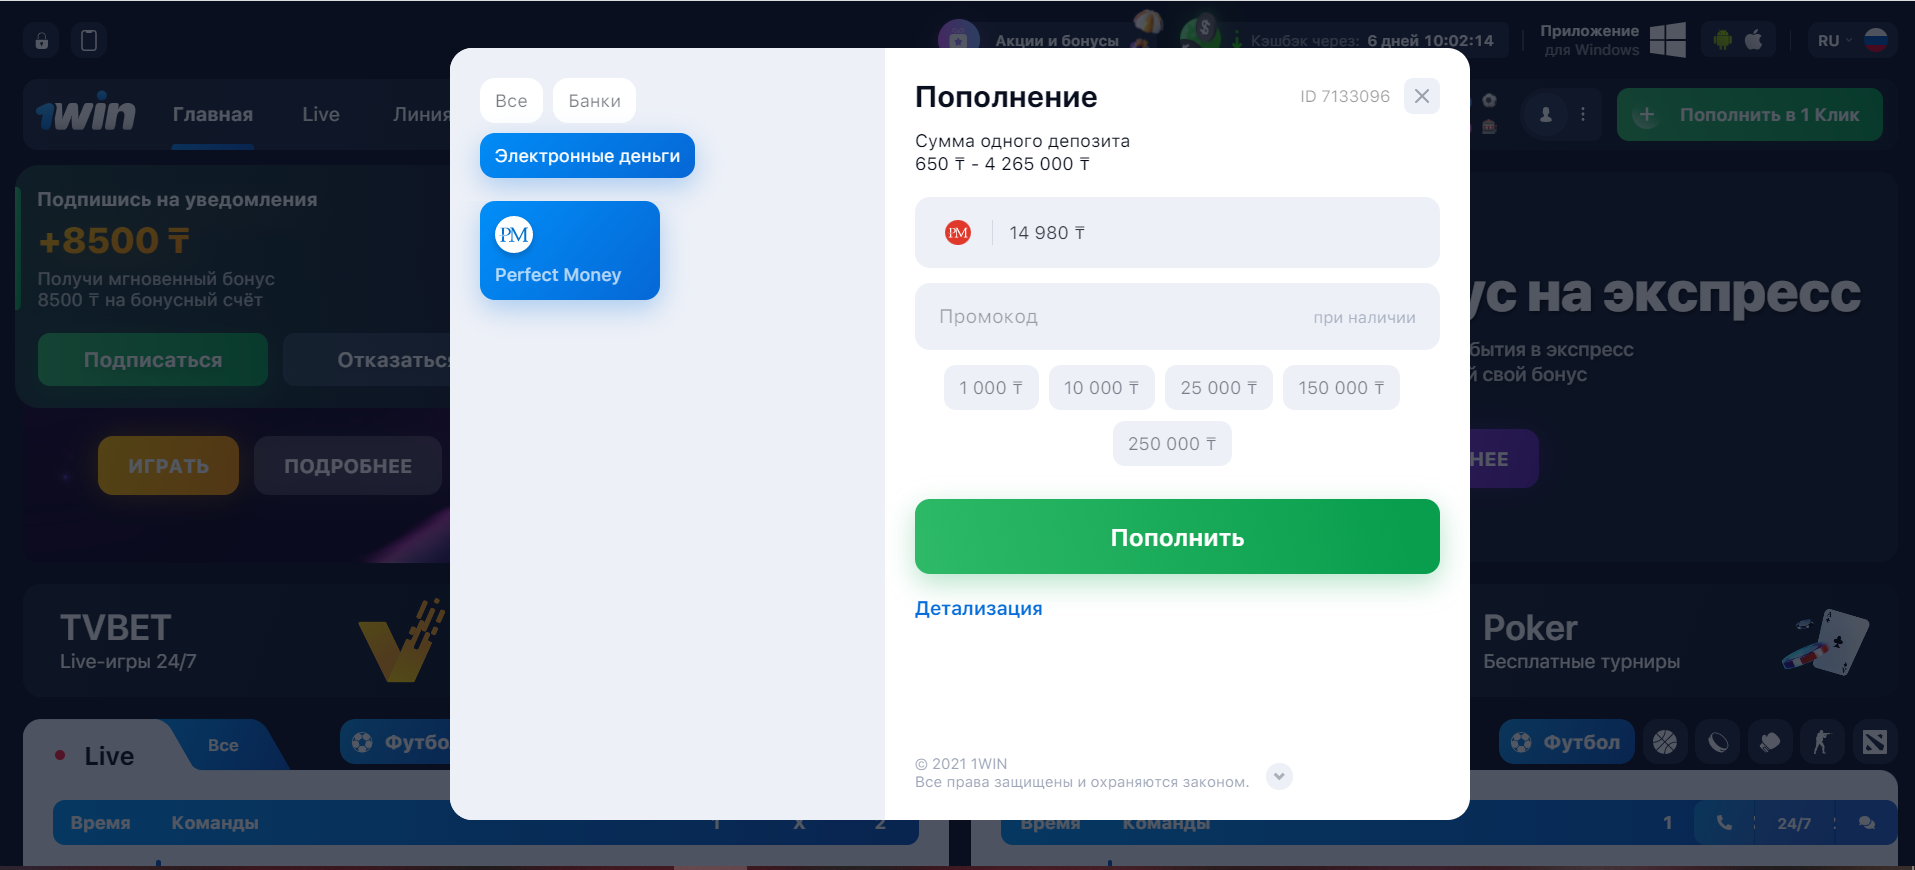This screenshot has width=1915, height=870.
Task: Open the chat bubbles support icon
Action: click(1866, 822)
